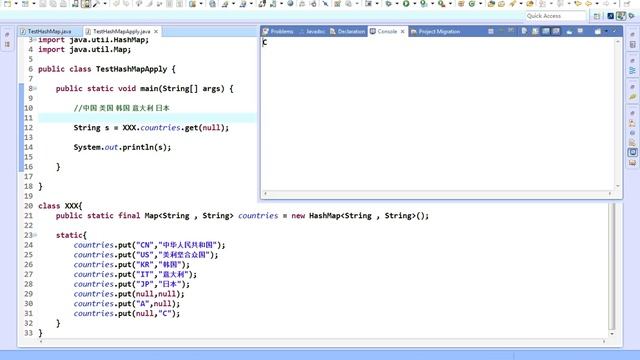The height and width of the screenshot is (360, 640).
Task: Toggle show console on standard output
Action: pos(545,31)
